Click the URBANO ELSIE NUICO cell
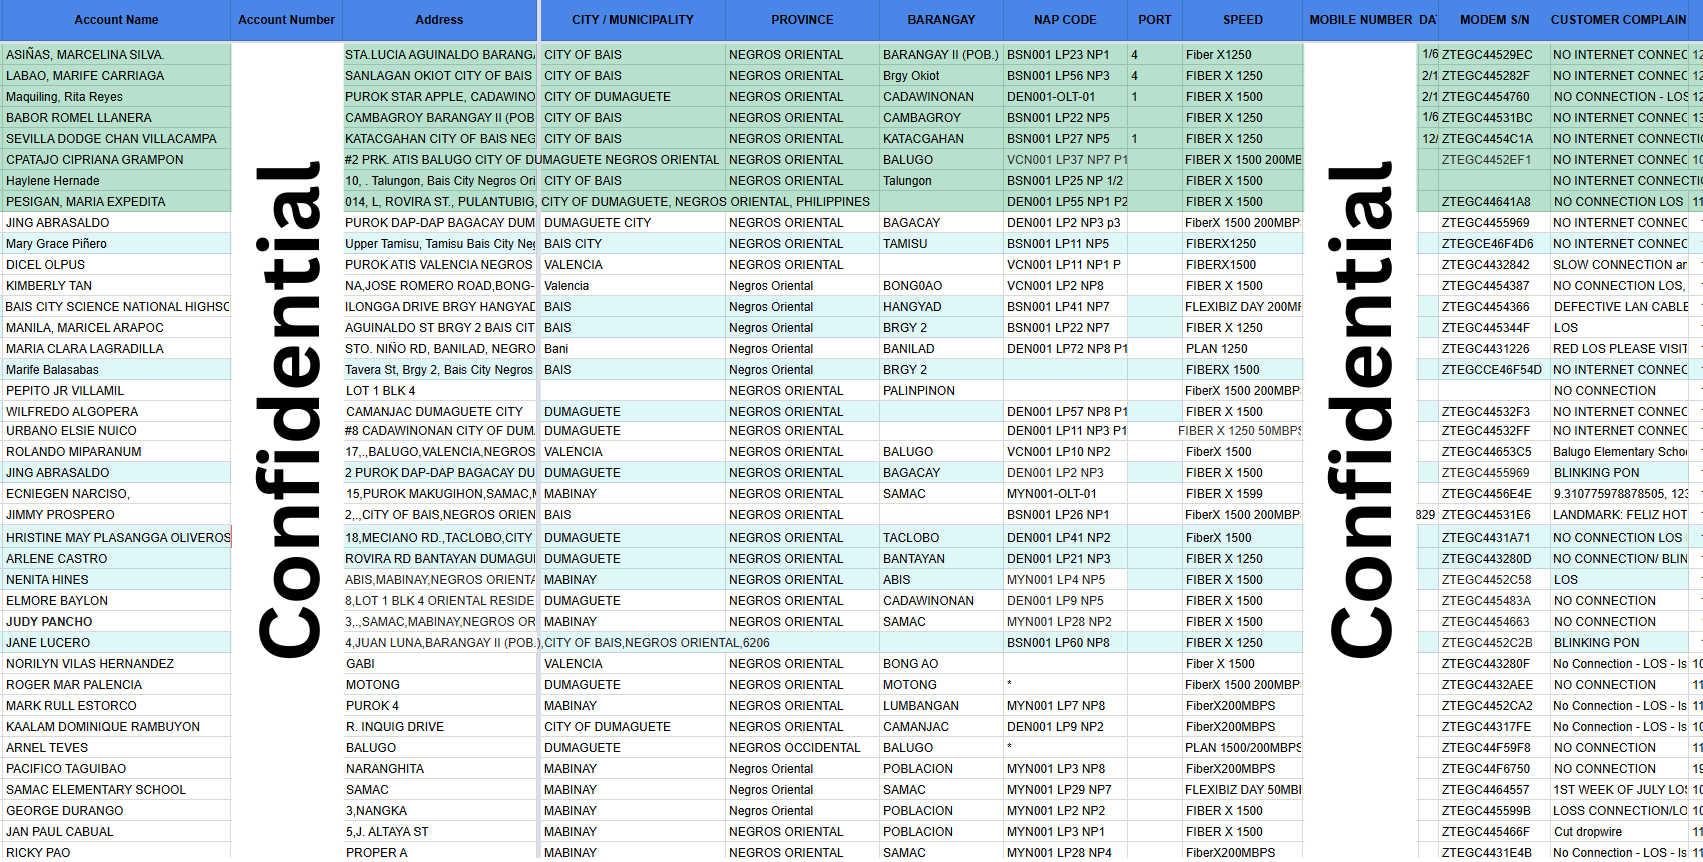1703x862 pixels. (x=116, y=431)
